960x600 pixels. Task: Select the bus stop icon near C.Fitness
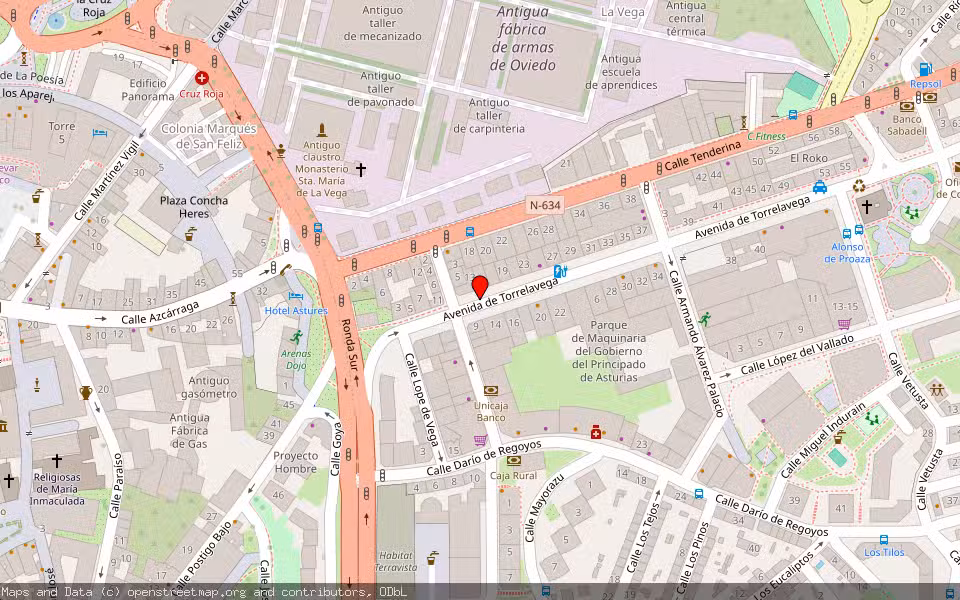[793, 114]
